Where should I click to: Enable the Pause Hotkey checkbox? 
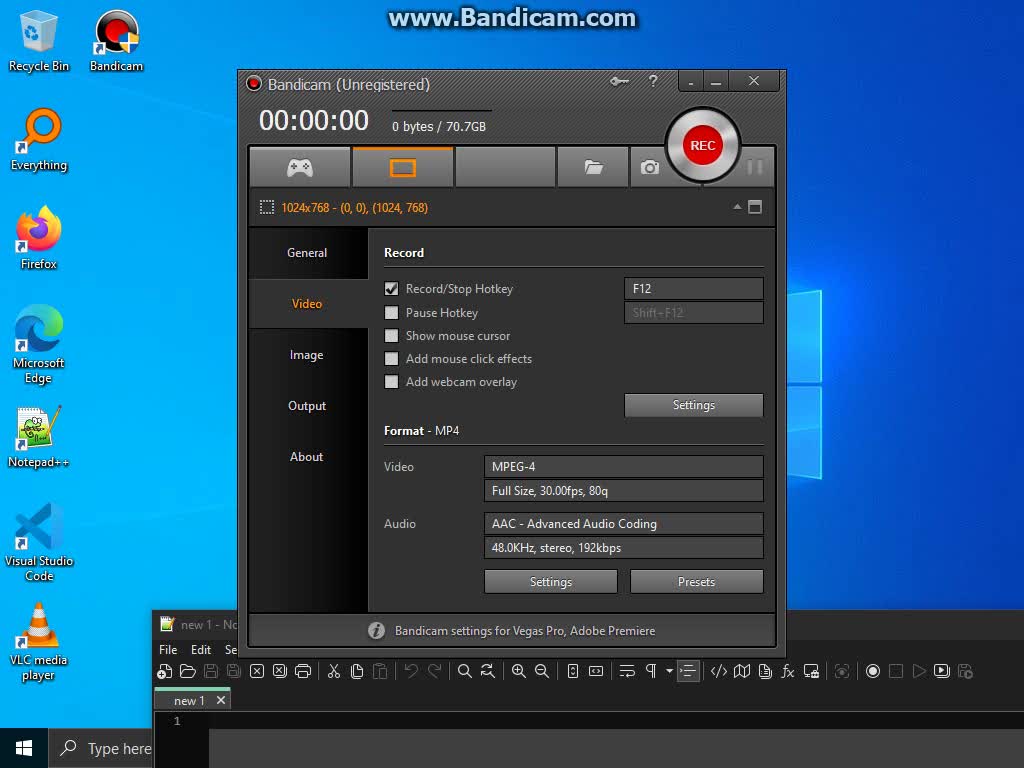tap(391, 313)
